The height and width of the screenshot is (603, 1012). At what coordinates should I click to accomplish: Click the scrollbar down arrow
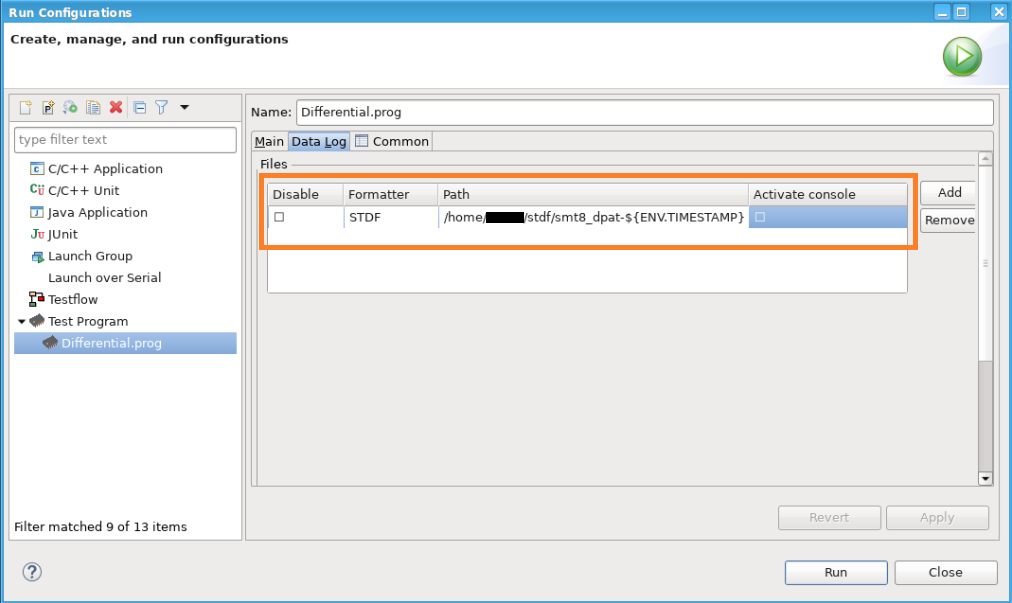point(985,479)
